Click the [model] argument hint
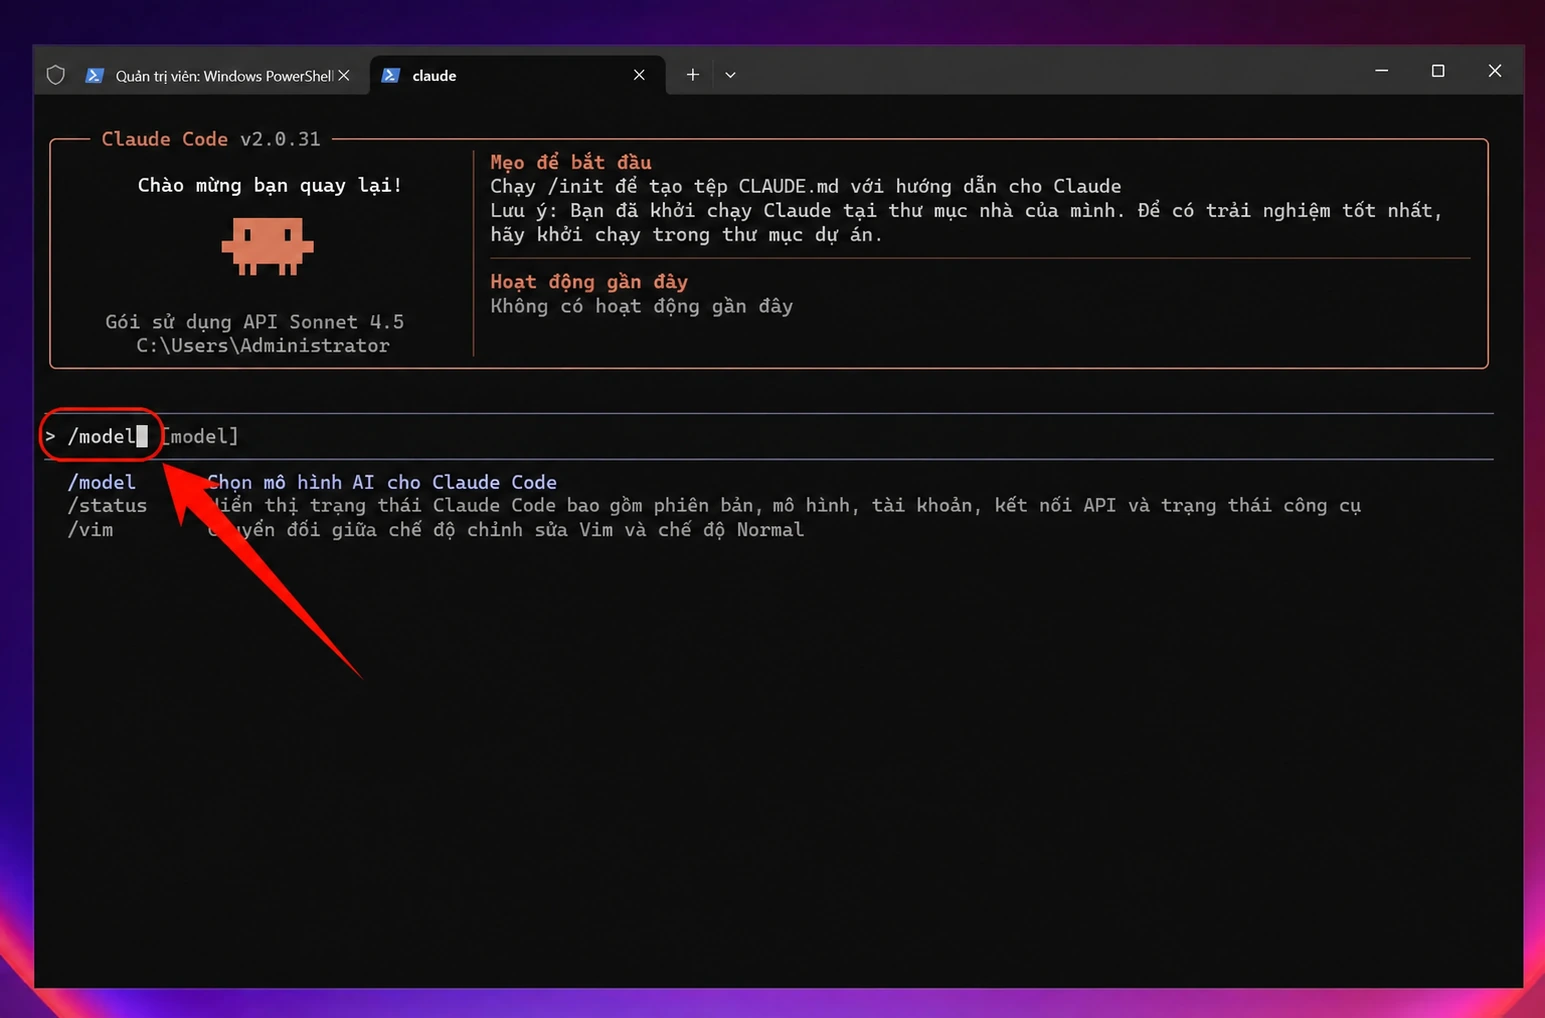This screenshot has width=1545, height=1018. coord(201,436)
